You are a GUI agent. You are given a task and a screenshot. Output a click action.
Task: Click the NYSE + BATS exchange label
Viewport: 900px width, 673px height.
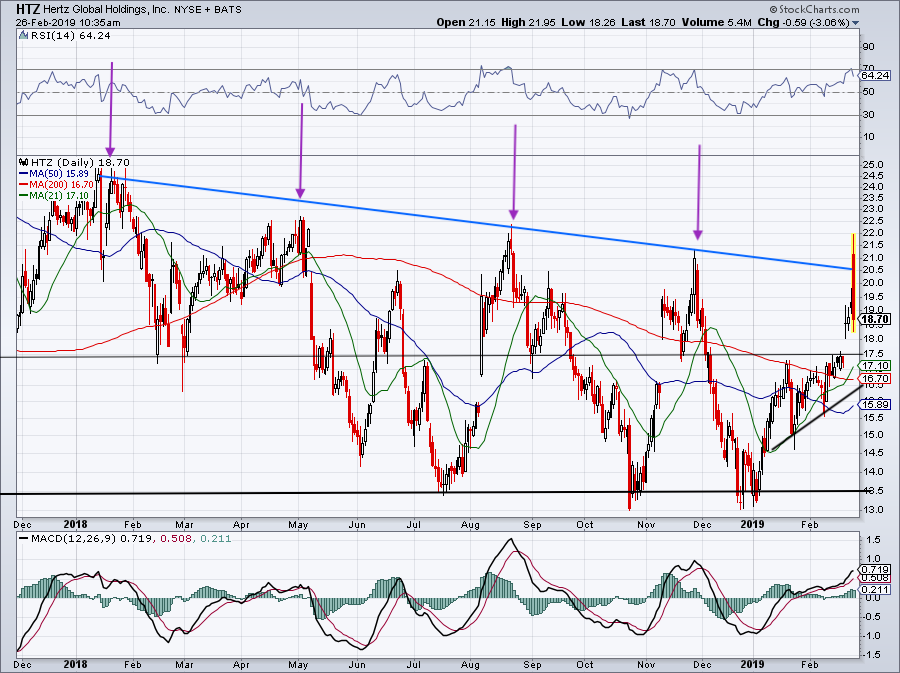point(208,10)
